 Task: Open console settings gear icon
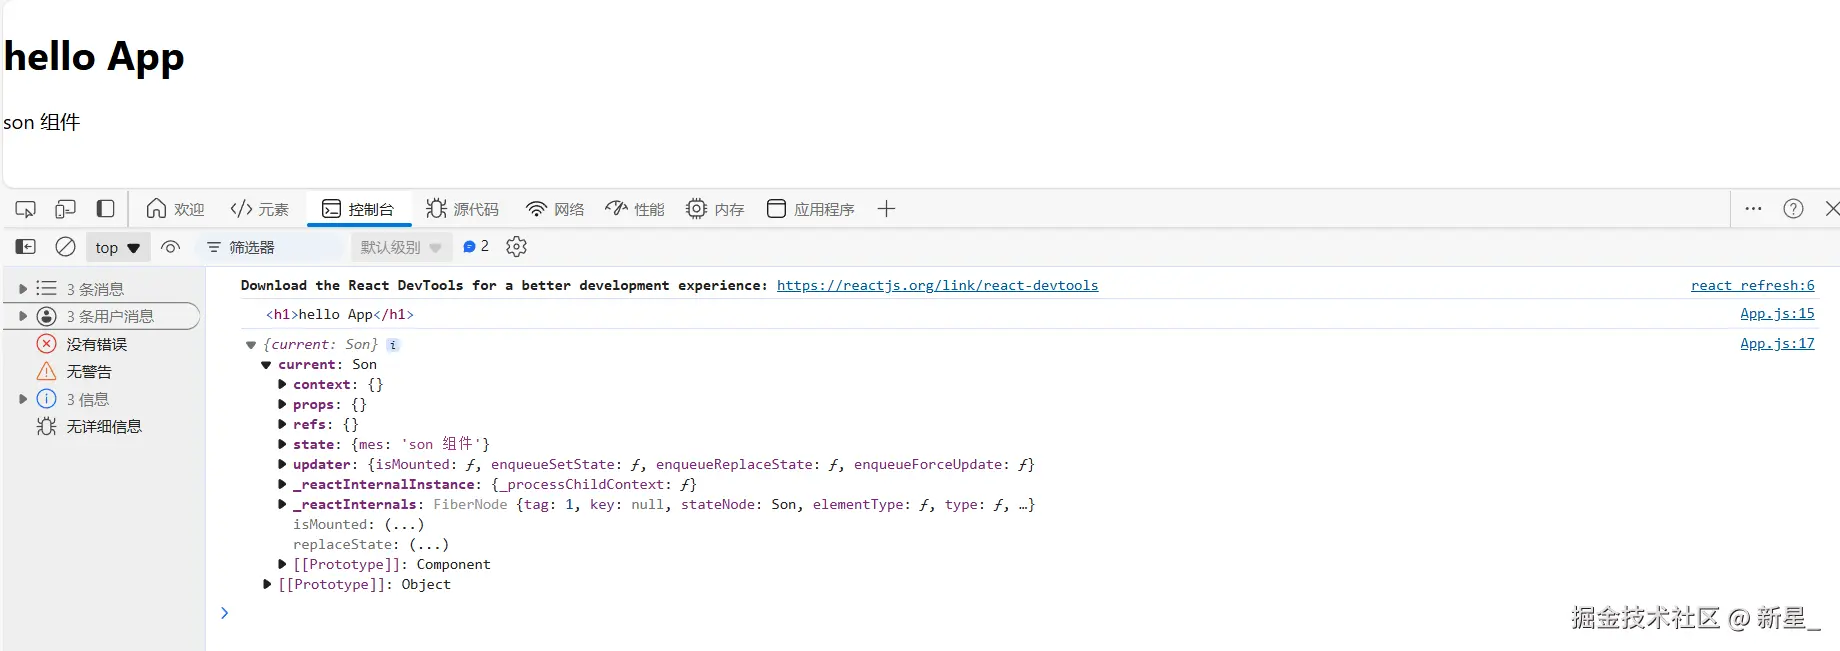tap(516, 246)
